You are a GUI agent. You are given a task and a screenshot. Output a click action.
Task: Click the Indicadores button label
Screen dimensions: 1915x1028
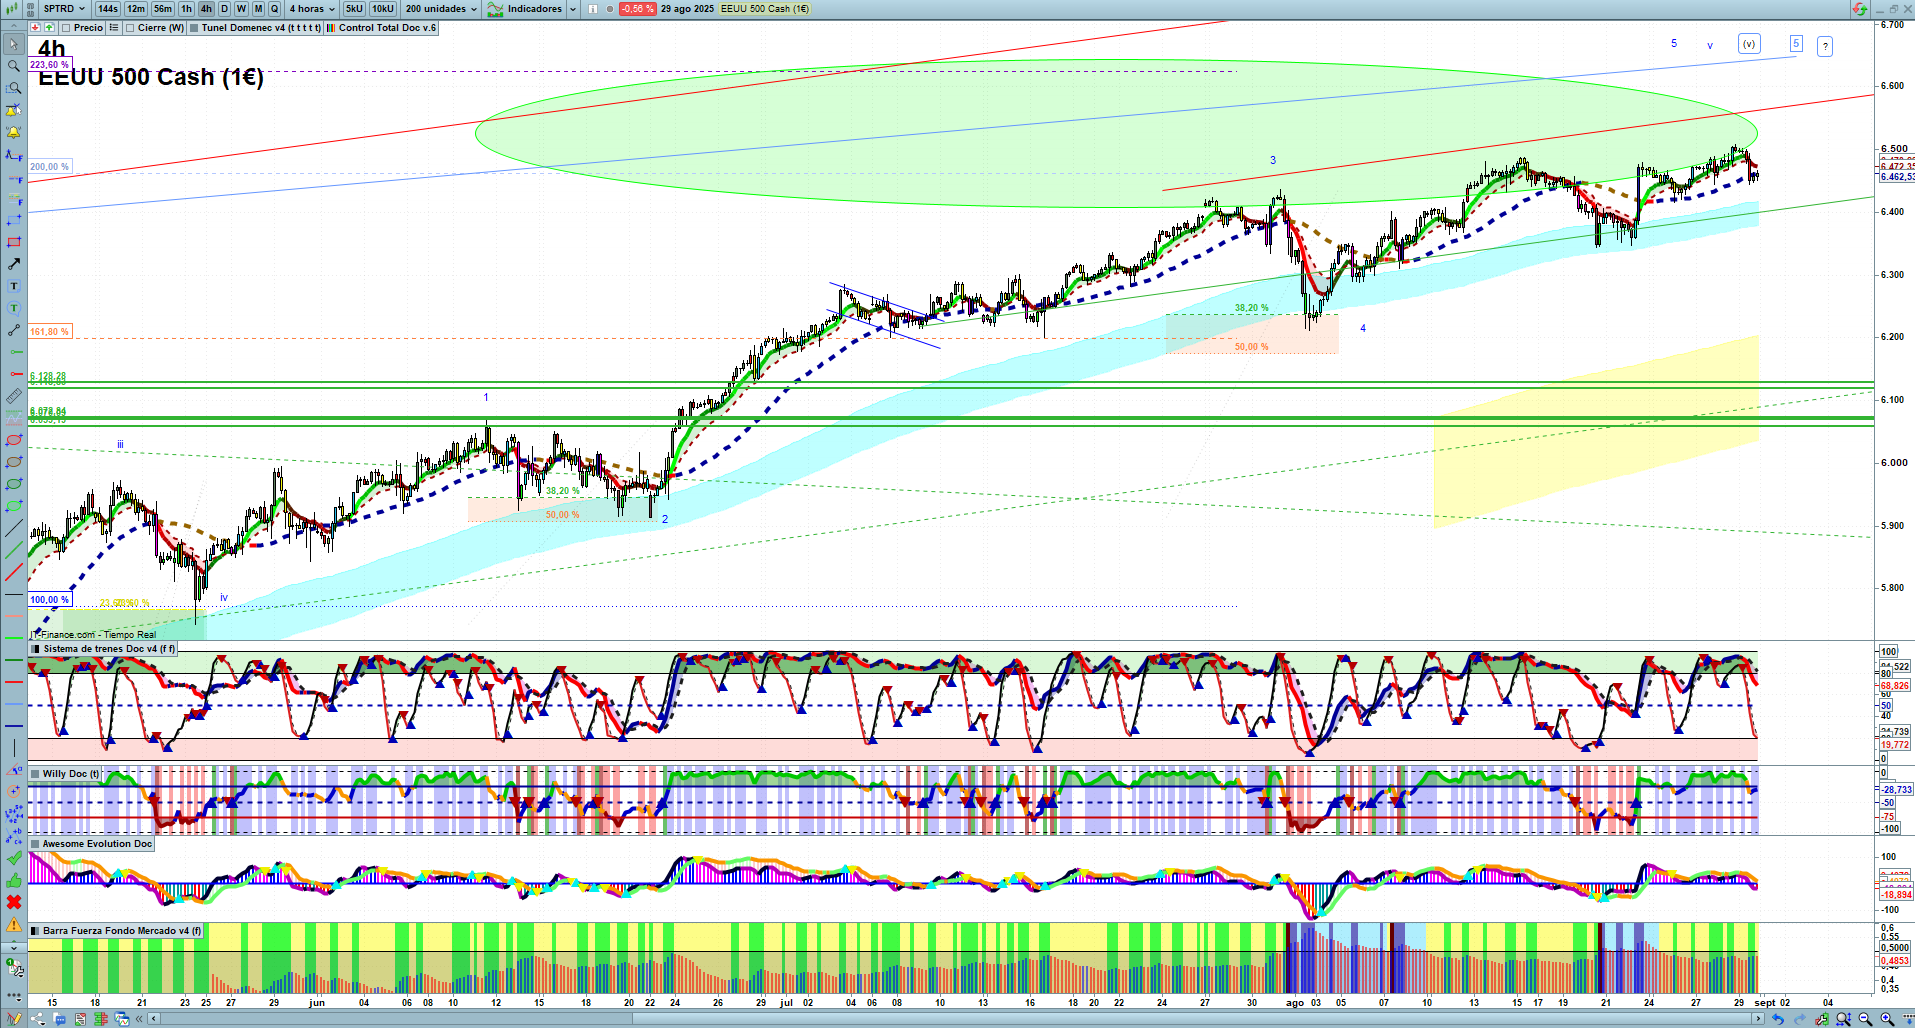[535, 9]
